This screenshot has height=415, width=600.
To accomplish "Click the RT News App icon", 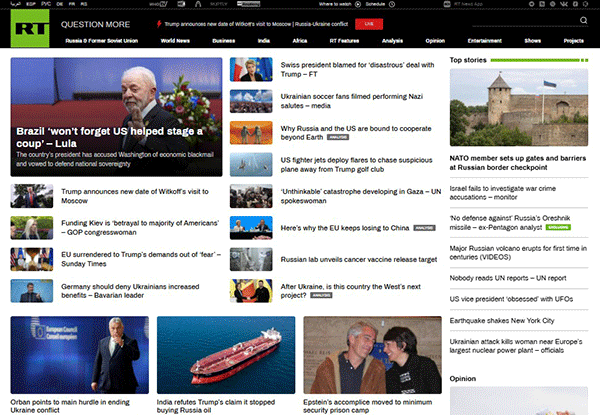I will point(447,4).
